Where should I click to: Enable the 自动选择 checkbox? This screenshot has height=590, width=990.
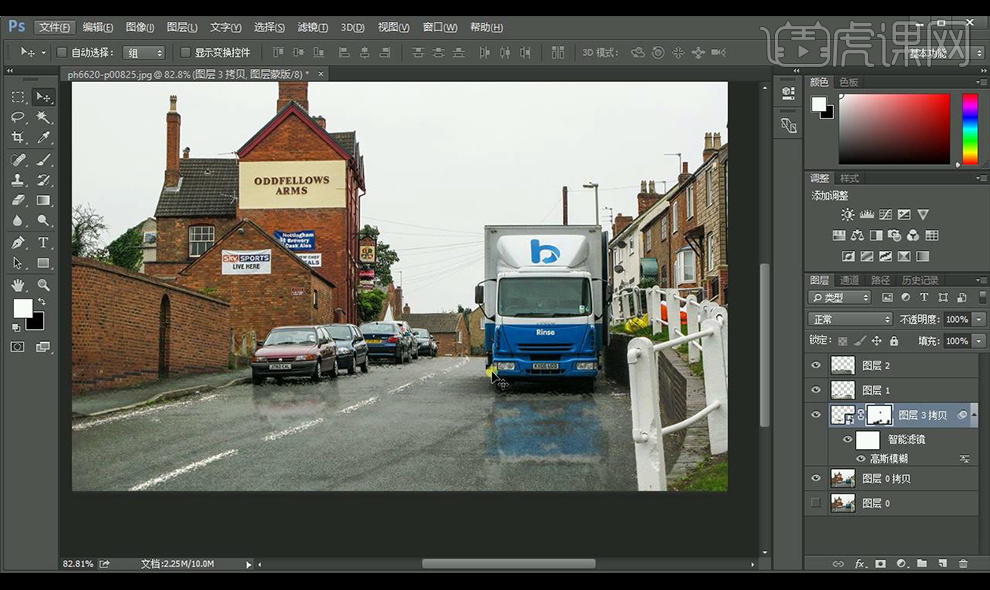pos(62,52)
